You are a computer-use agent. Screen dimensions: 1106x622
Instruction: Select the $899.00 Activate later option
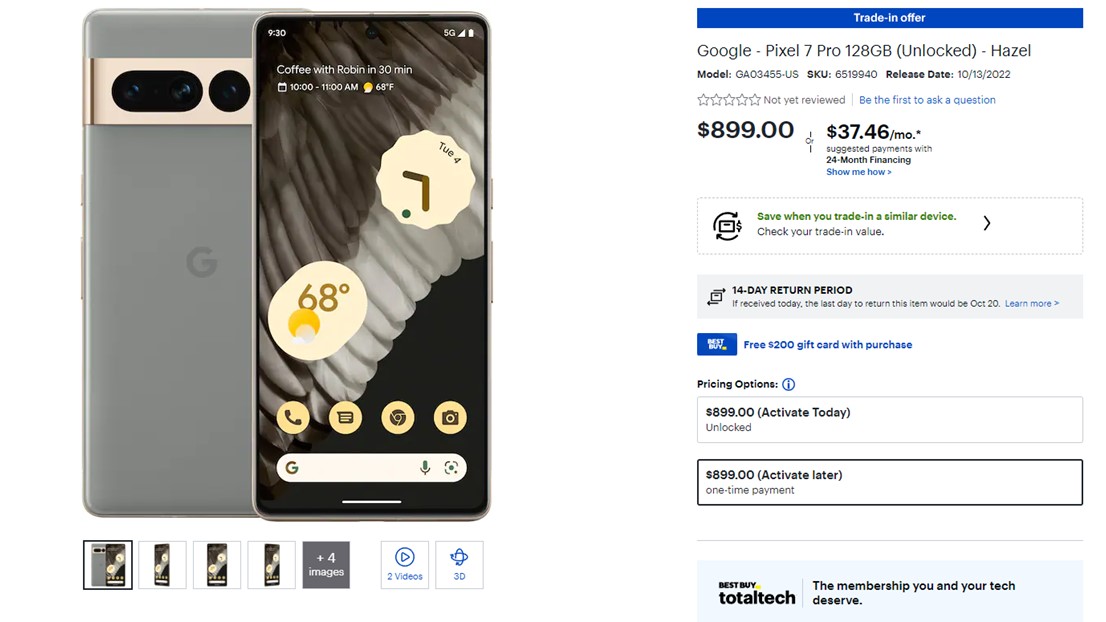tap(889, 482)
